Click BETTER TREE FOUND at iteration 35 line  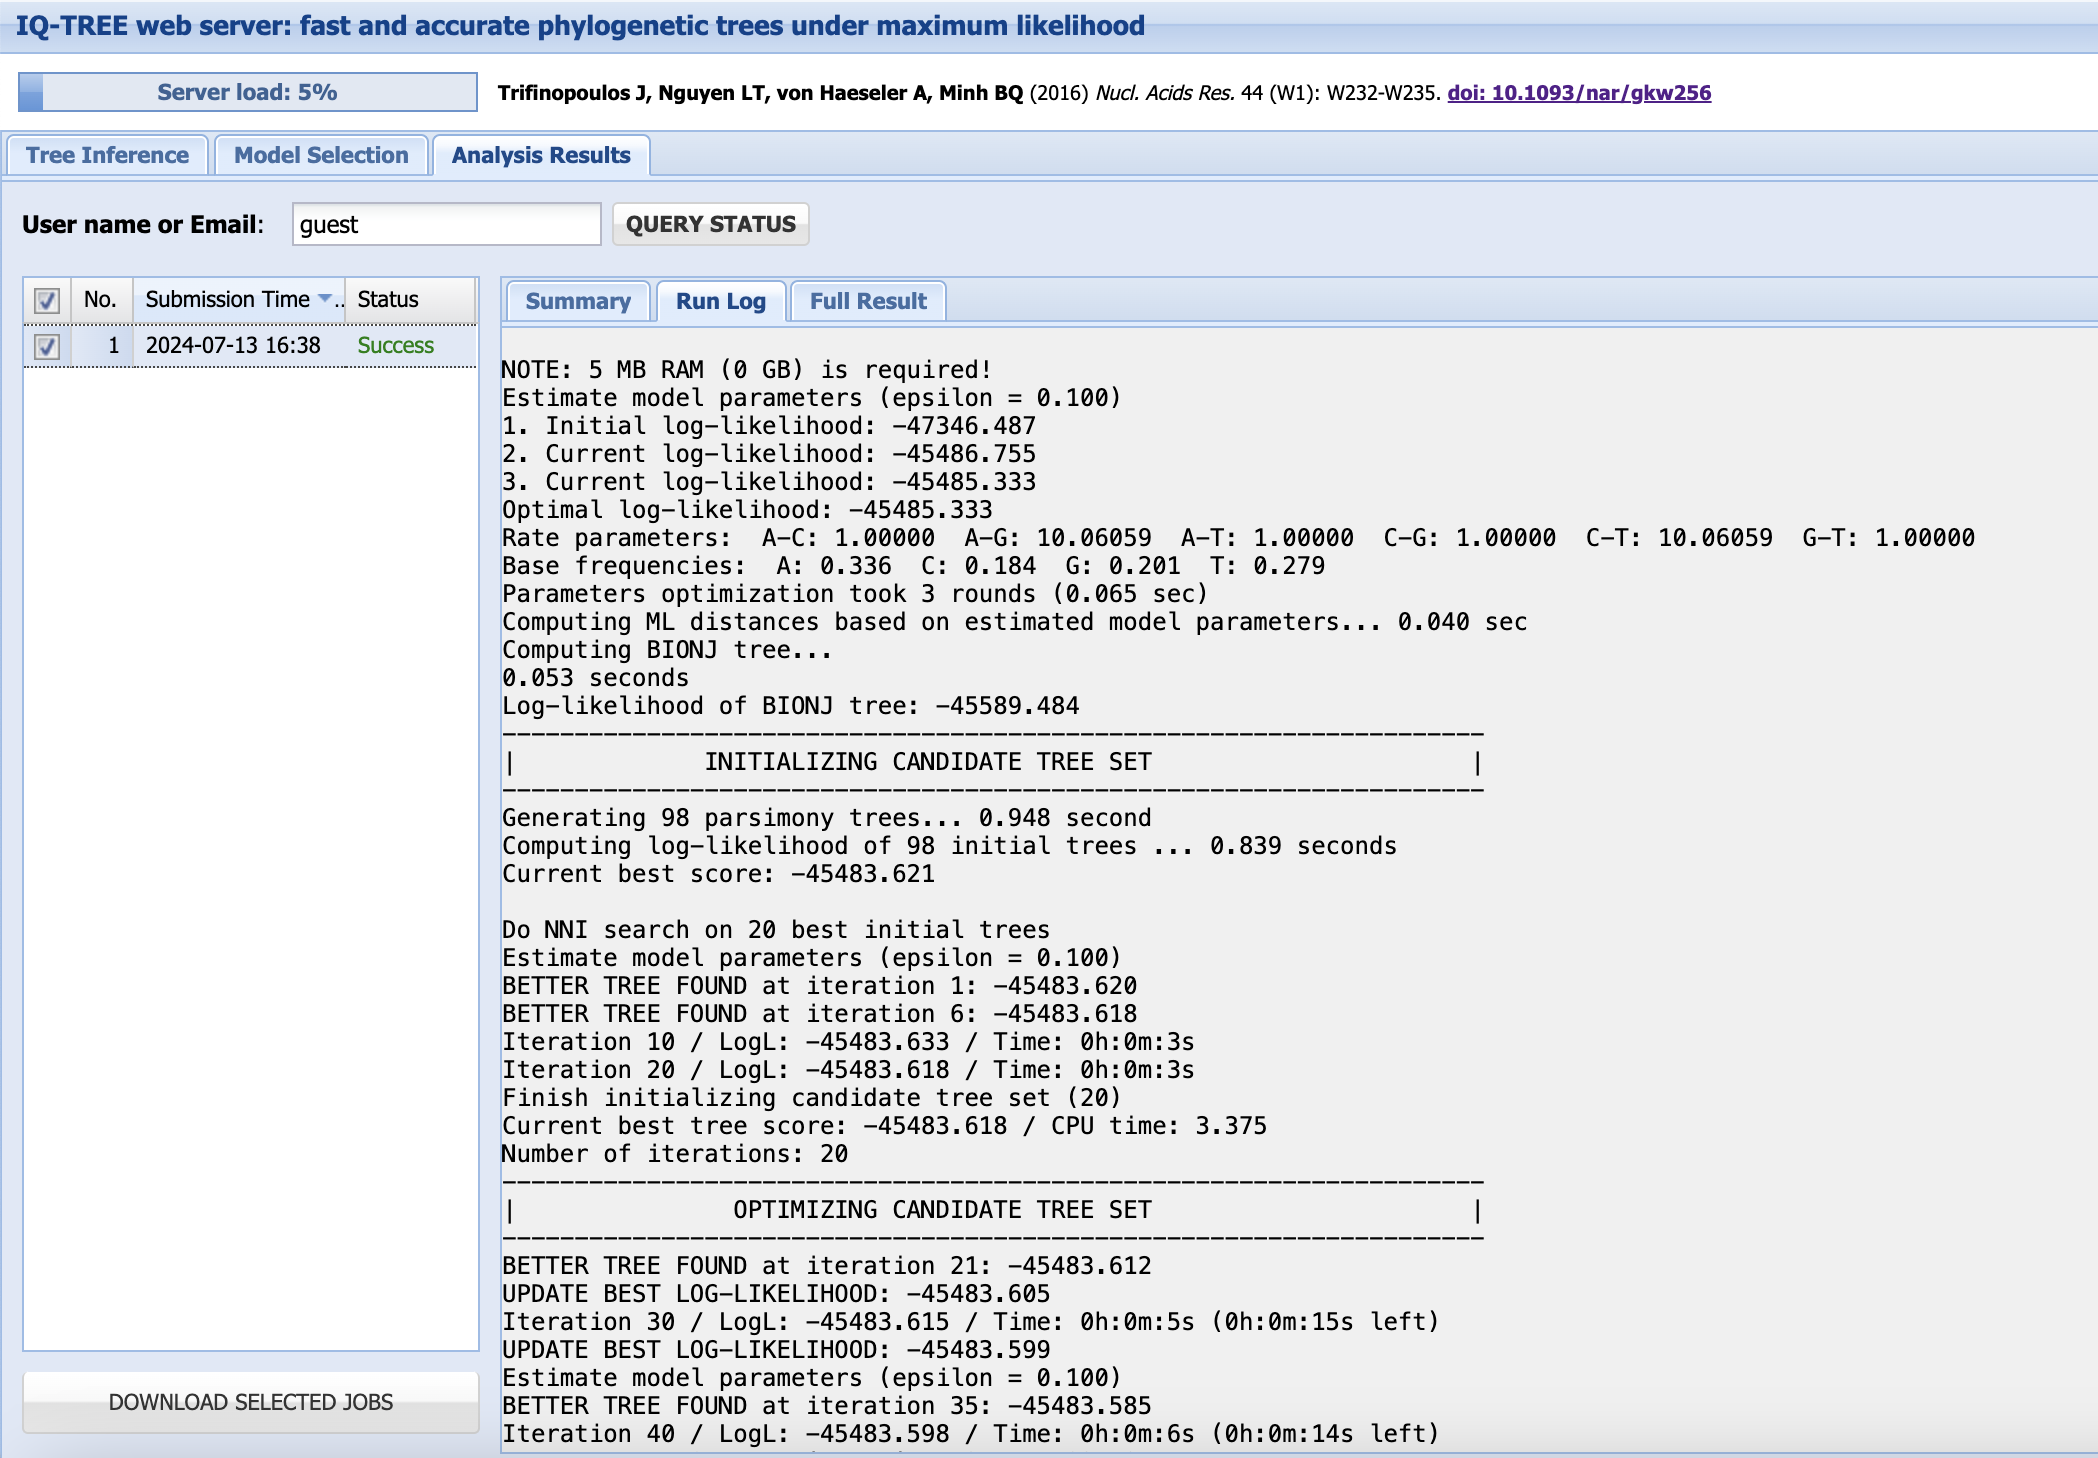[826, 1406]
